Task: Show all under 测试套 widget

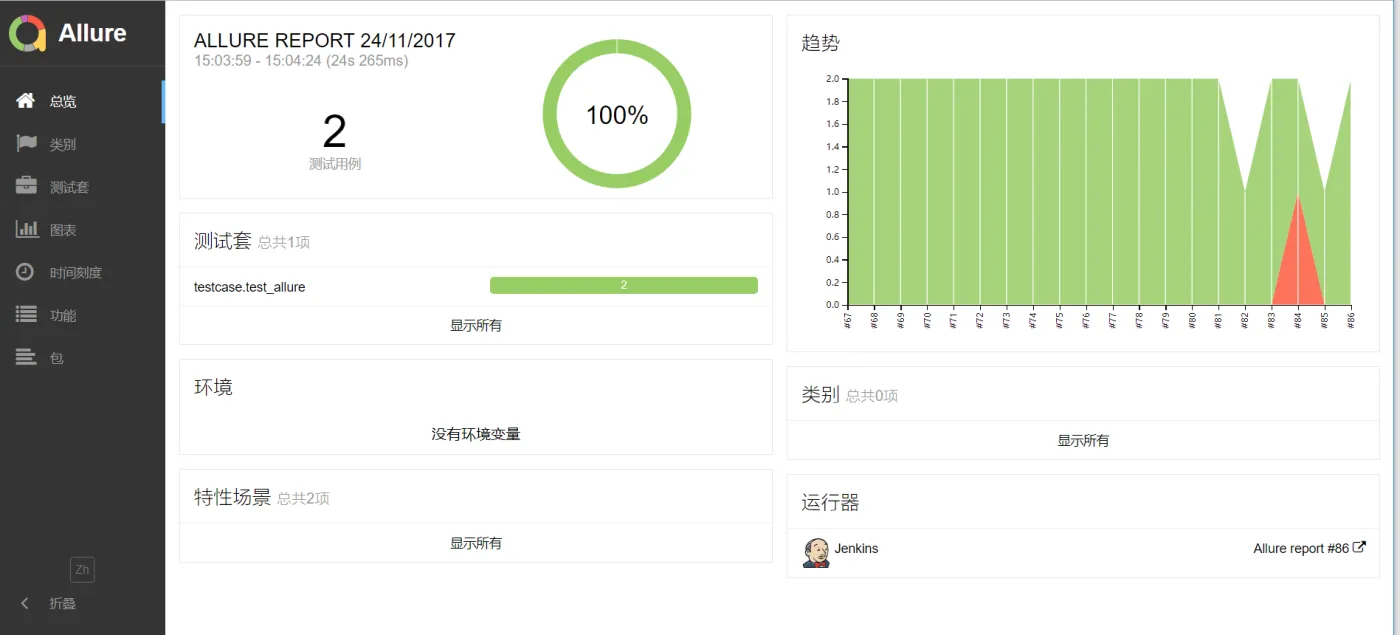Action: tap(476, 326)
